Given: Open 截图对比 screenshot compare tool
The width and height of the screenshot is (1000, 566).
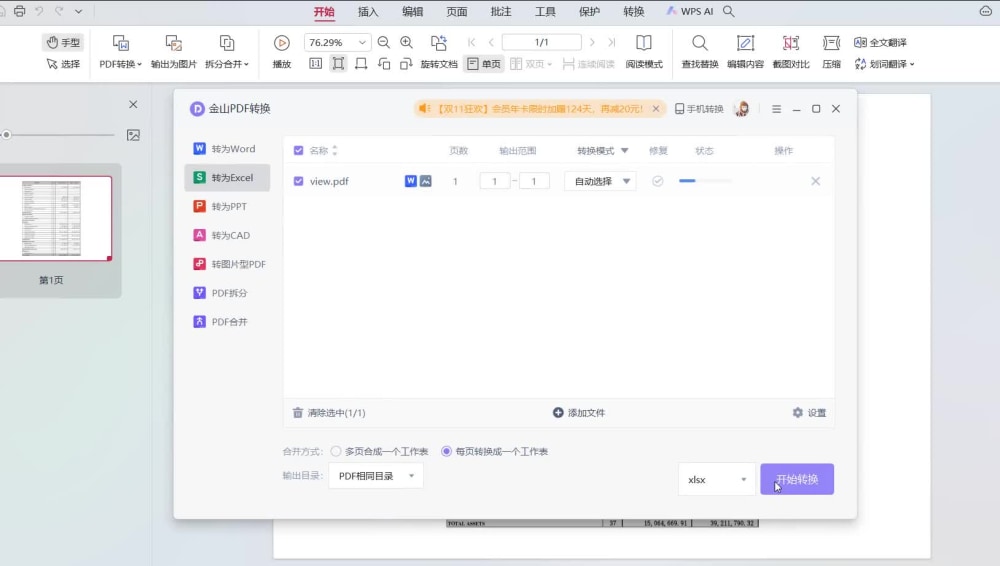Looking at the screenshot, I should pyautogui.click(x=791, y=52).
